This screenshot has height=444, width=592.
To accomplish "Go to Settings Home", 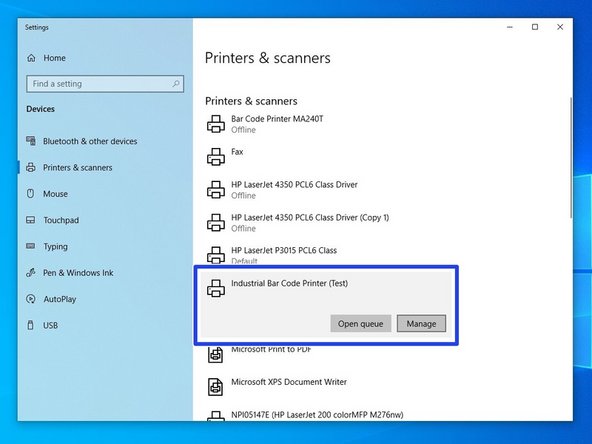I will point(54,58).
